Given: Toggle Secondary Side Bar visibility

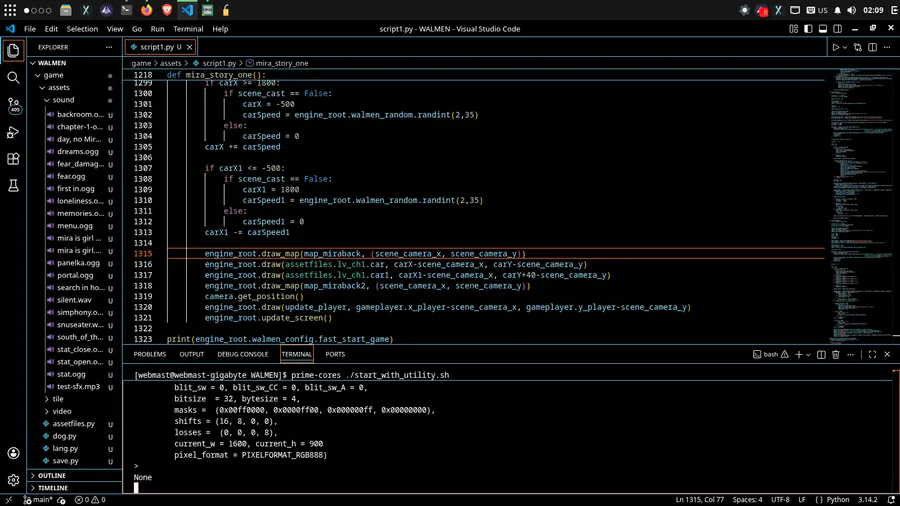Looking at the screenshot, I should [837, 29].
